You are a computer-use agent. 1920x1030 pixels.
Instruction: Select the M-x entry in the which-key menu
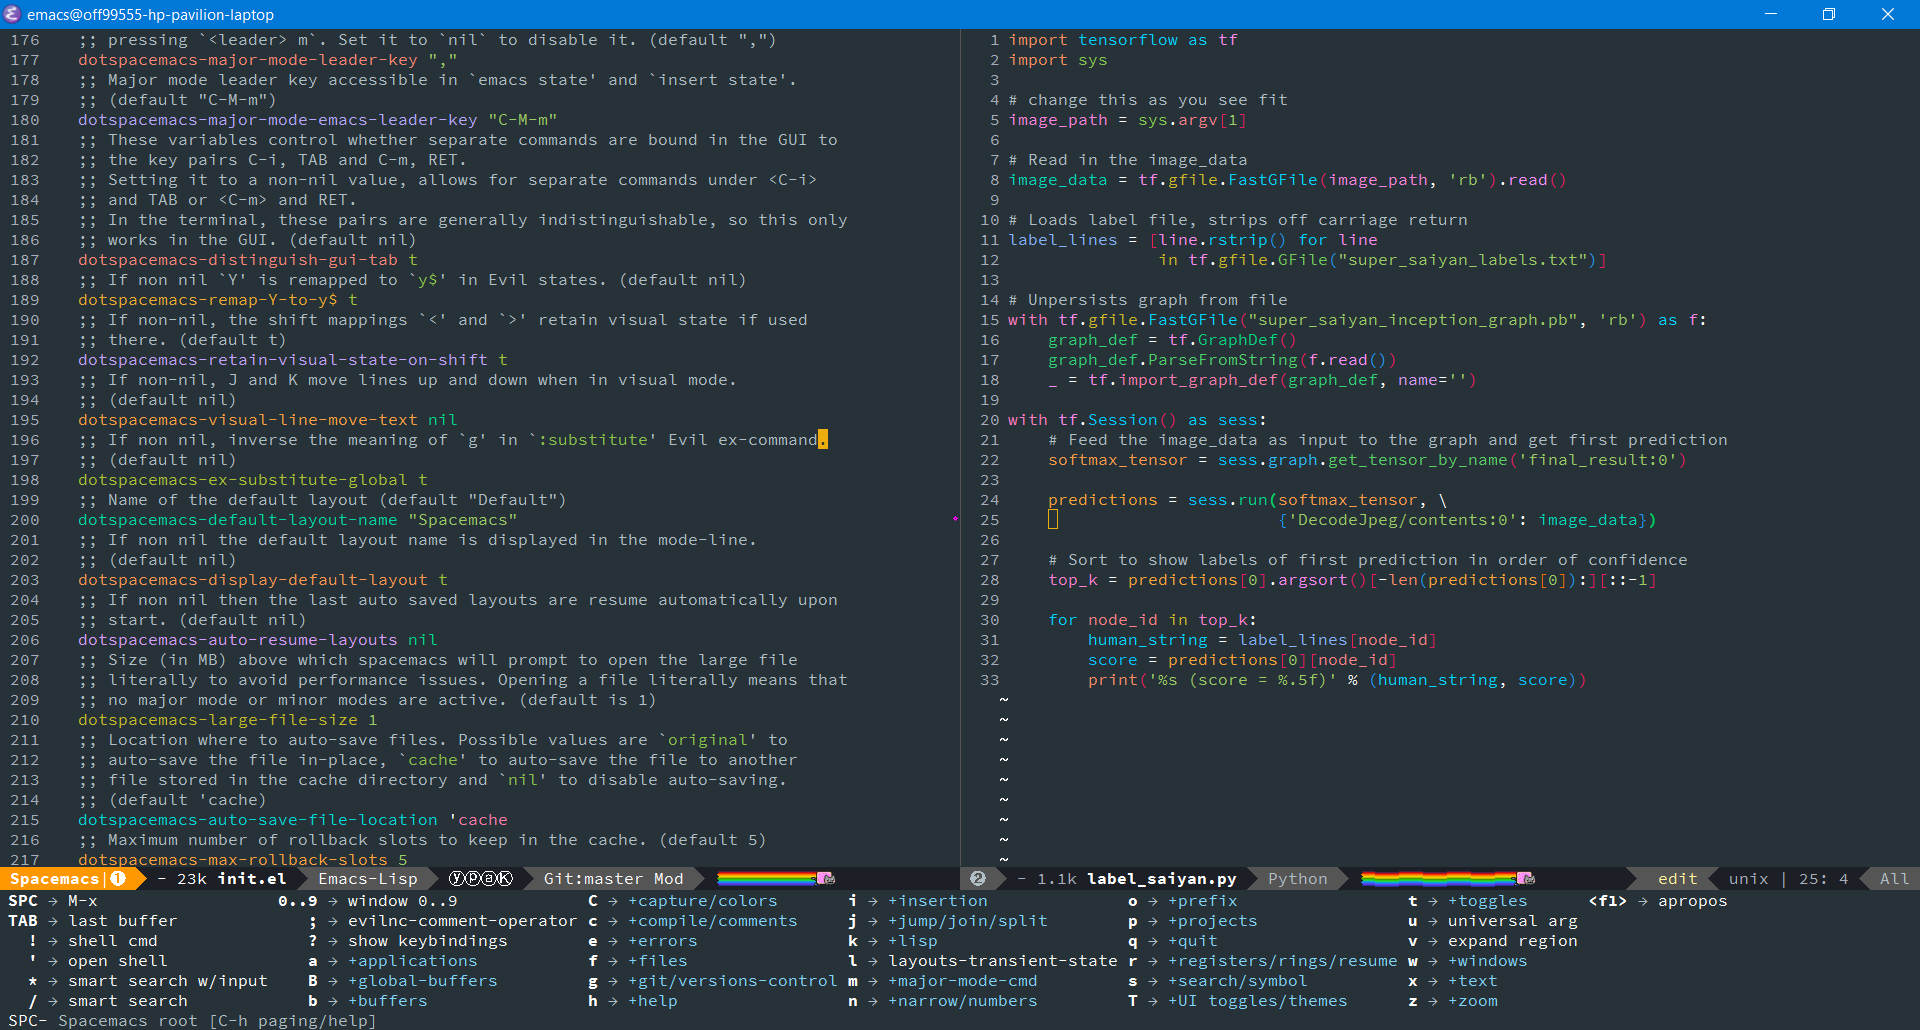(x=83, y=901)
